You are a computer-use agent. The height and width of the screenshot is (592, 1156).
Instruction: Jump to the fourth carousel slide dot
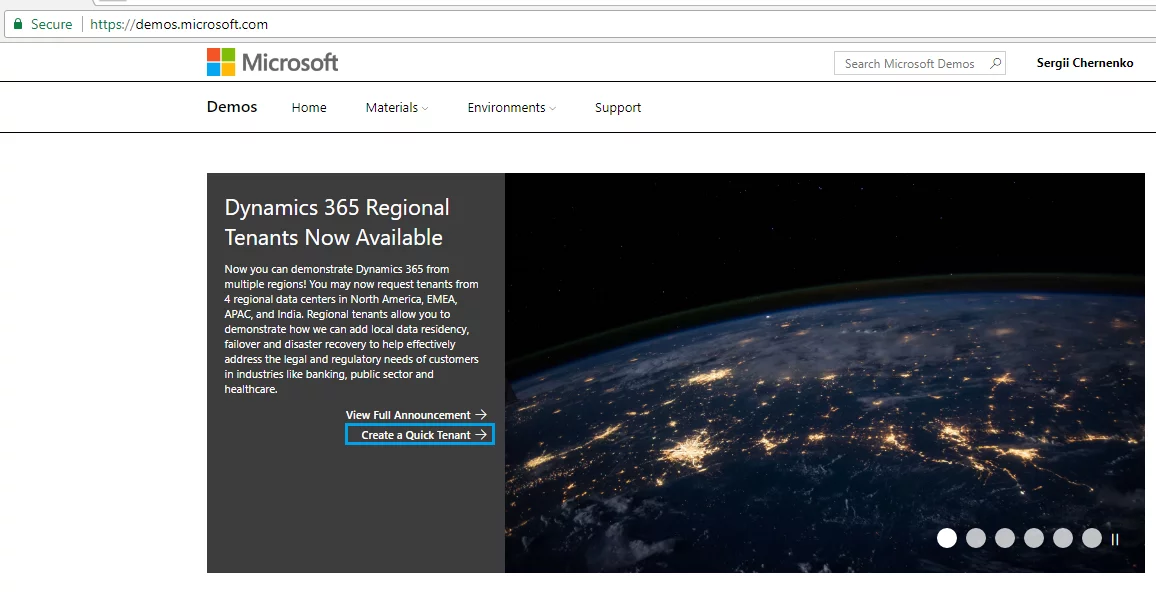1034,538
